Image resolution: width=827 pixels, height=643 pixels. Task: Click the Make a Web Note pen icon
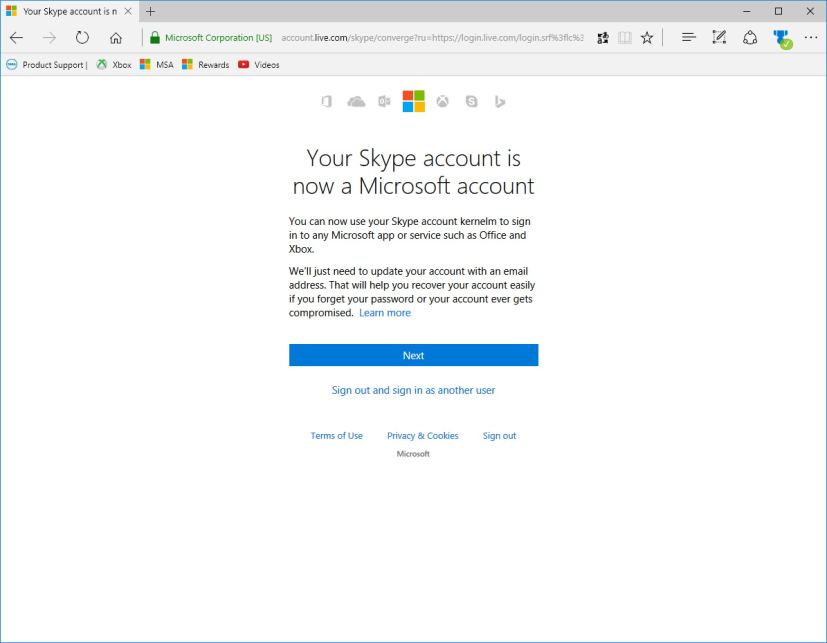coord(719,37)
